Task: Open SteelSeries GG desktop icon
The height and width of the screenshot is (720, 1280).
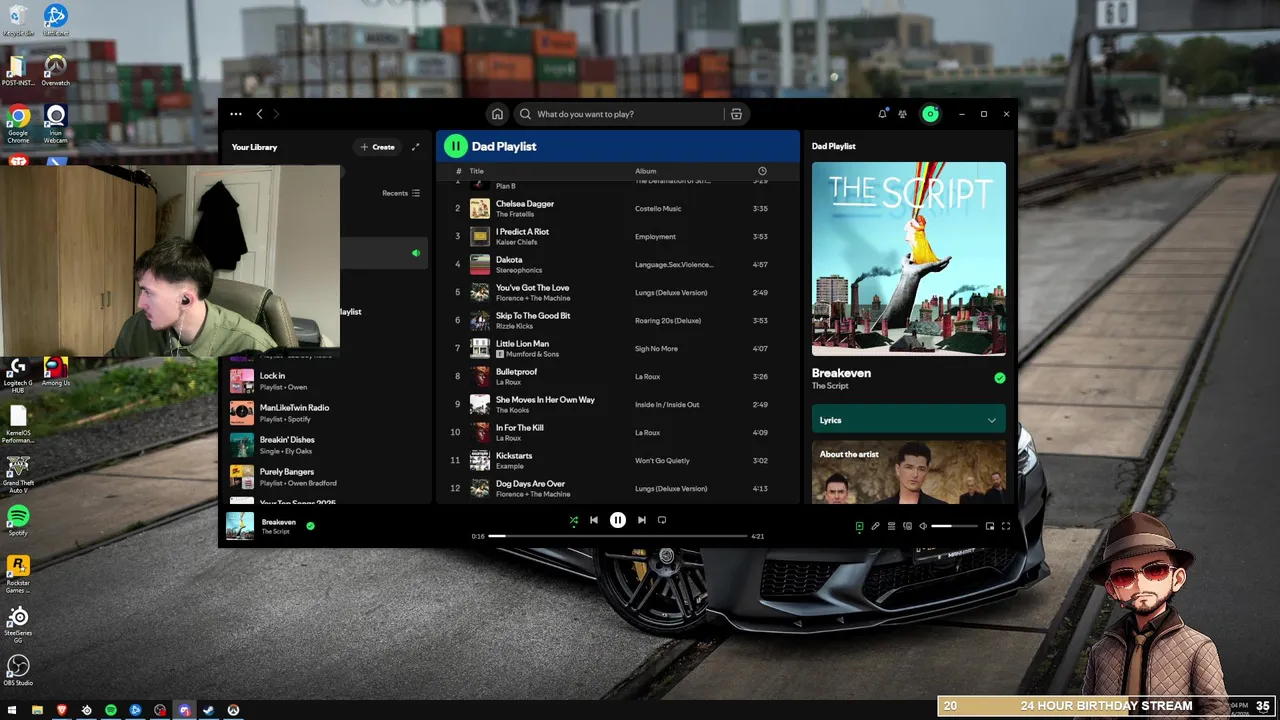Action: (x=18, y=625)
